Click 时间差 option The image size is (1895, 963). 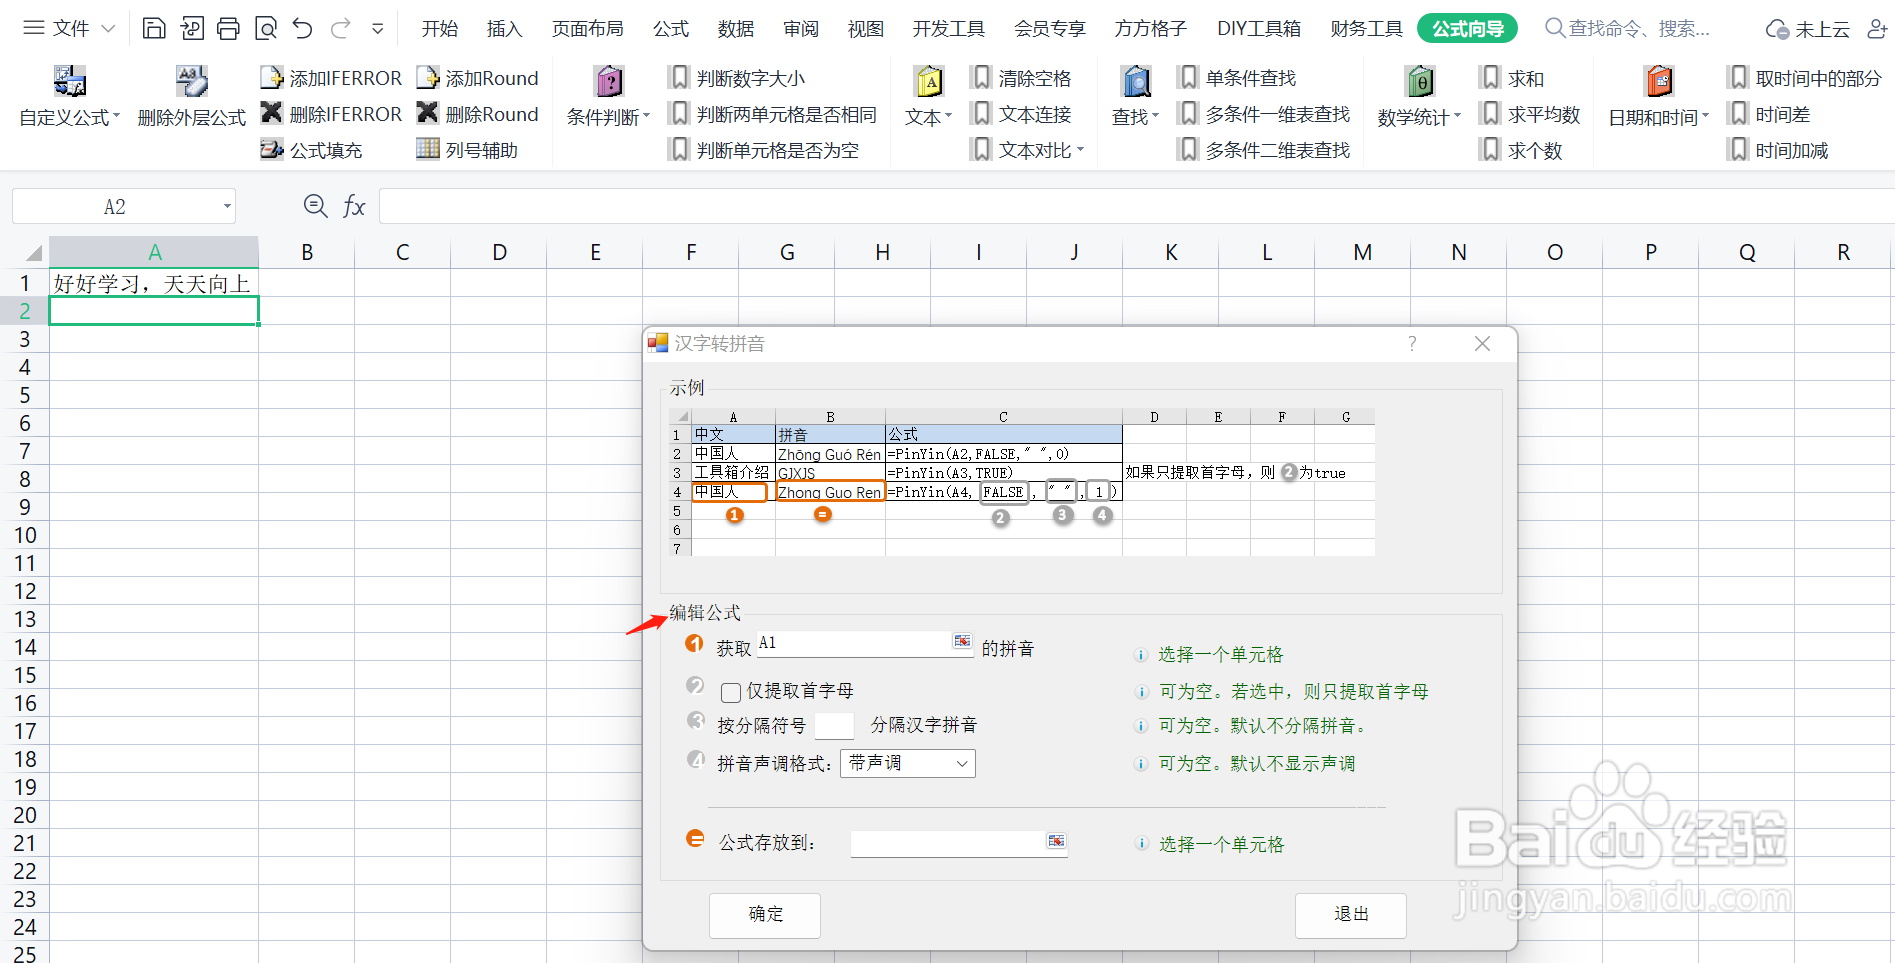[1769, 114]
